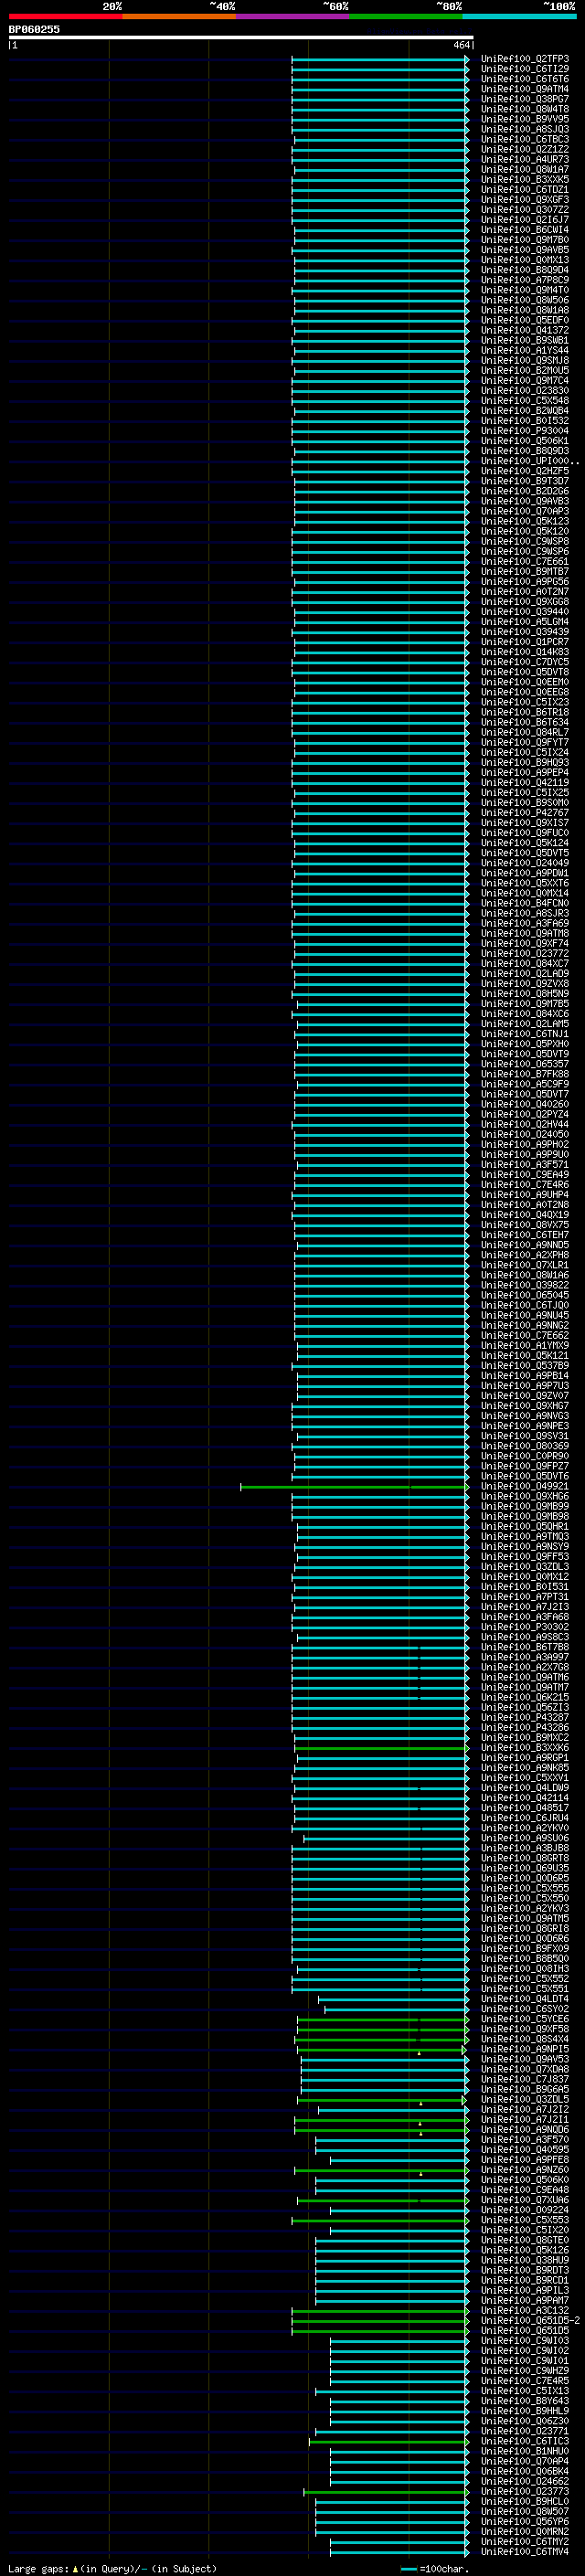Select hit label UniRef100_O23773
585x2576 pixels.
(x=525, y=2492)
